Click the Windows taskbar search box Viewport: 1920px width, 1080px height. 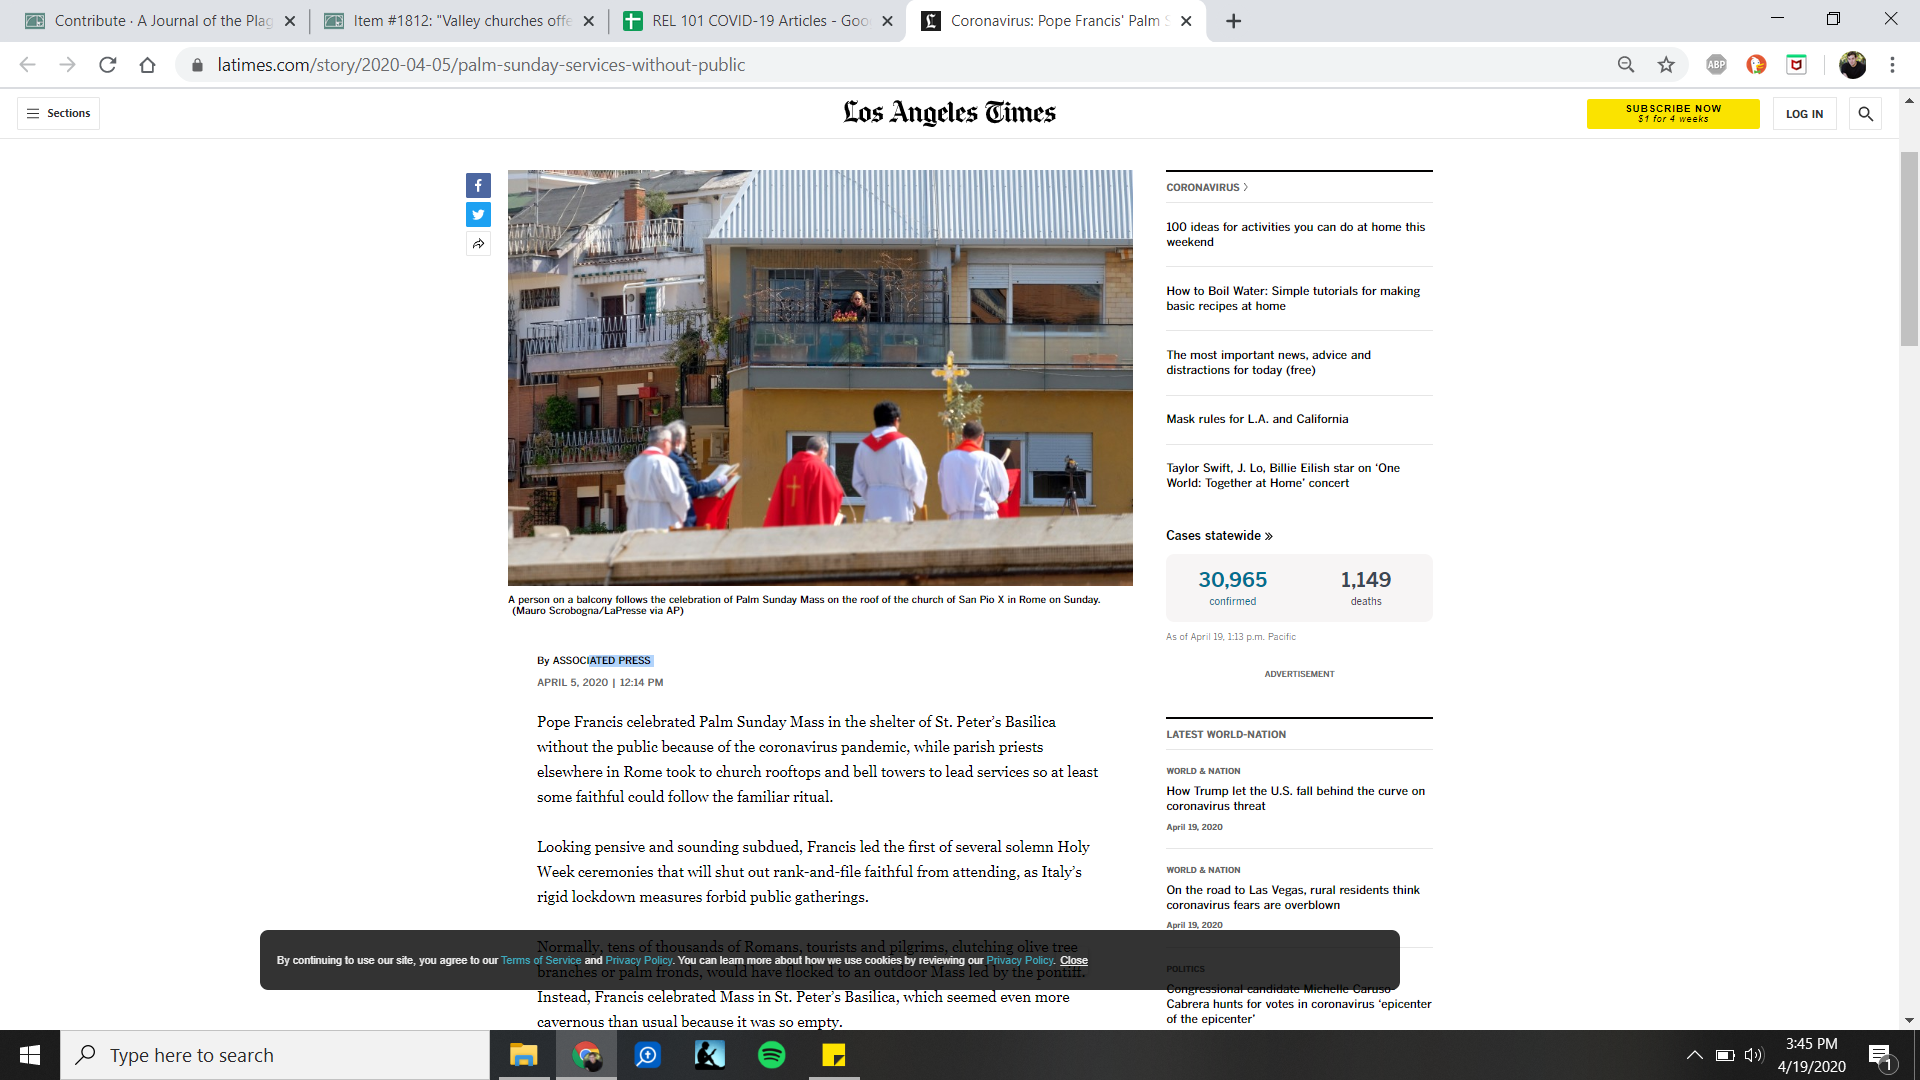coord(275,1055)
